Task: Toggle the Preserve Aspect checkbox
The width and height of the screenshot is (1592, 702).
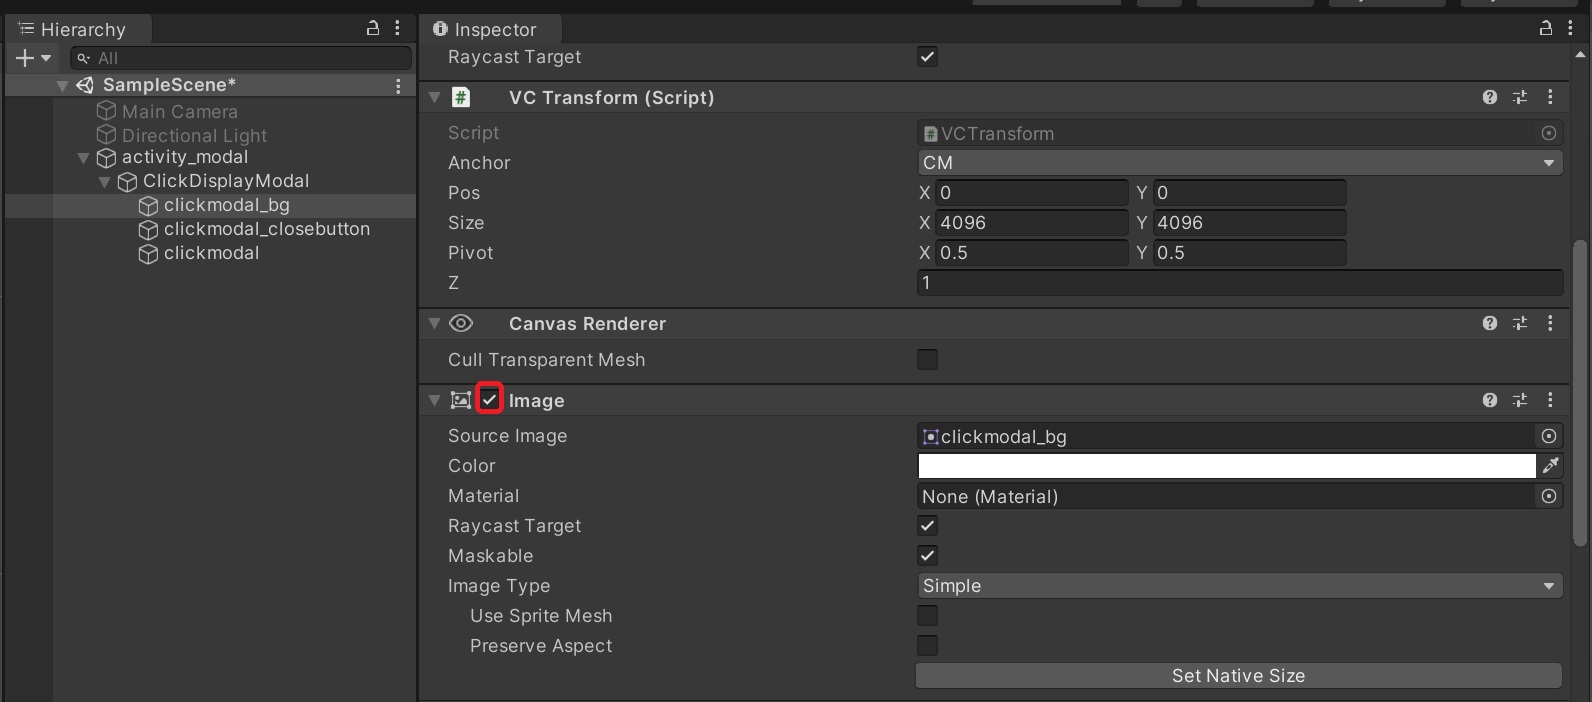Action: pos(927,646)
